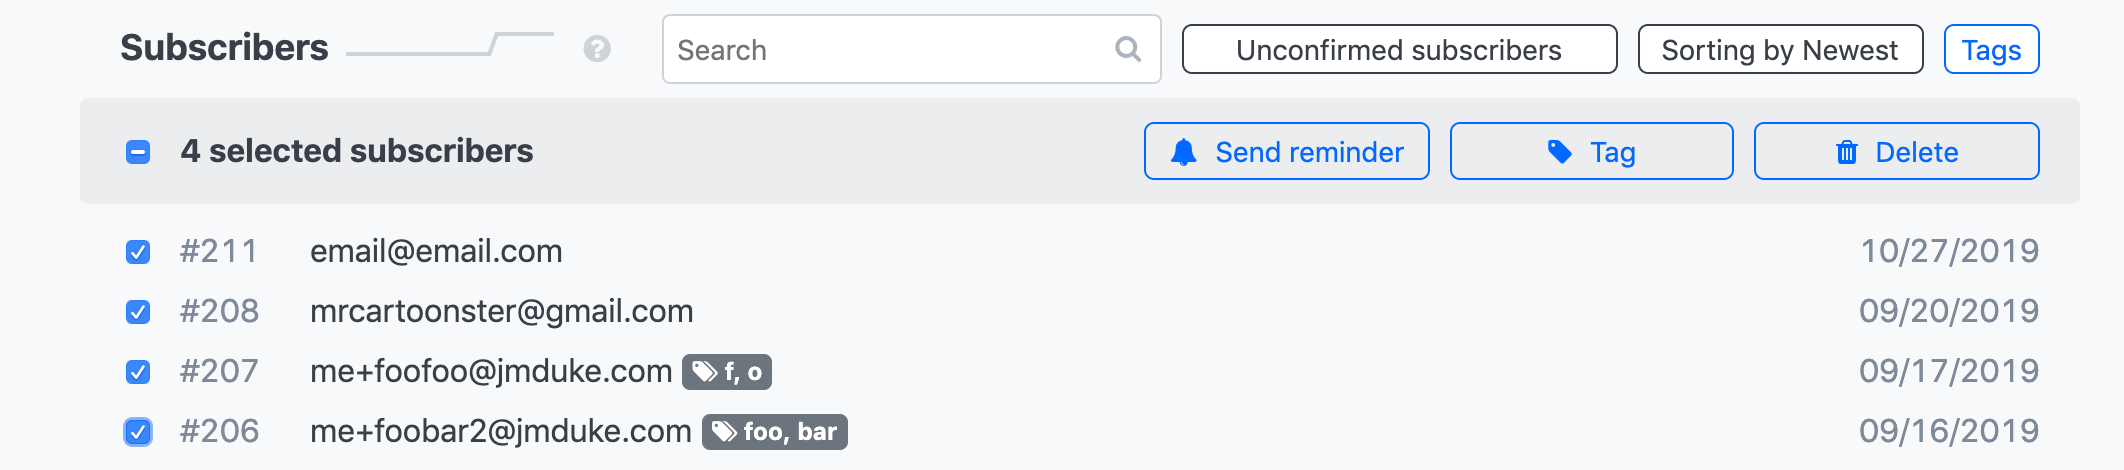The width and height of the screenshot is (2124, 470).
Task: Click the trash can delete icon
Action: pyautogui.click(x=1847, y=152)
